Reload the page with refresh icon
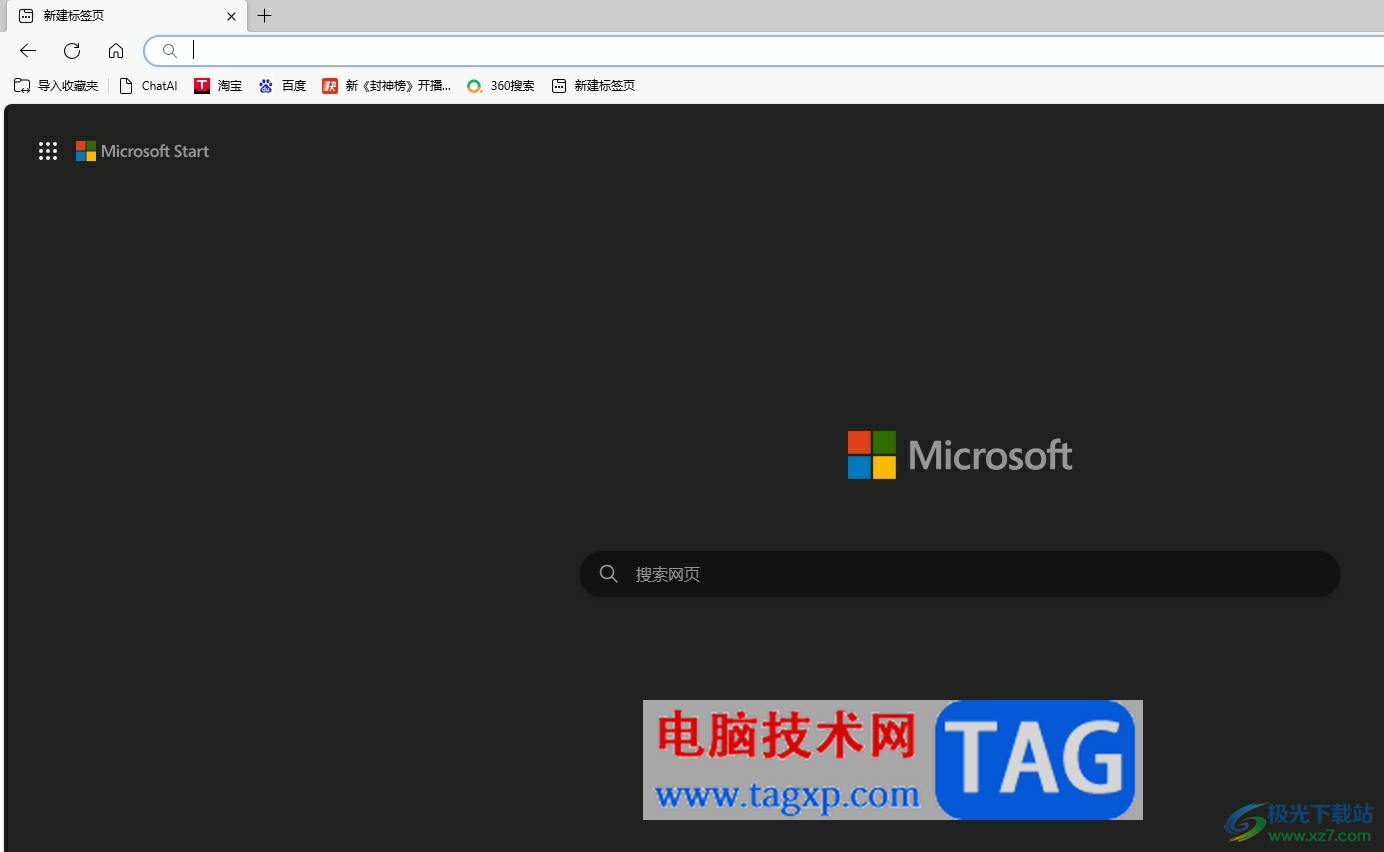The height and width of the screenshot is (852, 1384). tap(72, 50)
